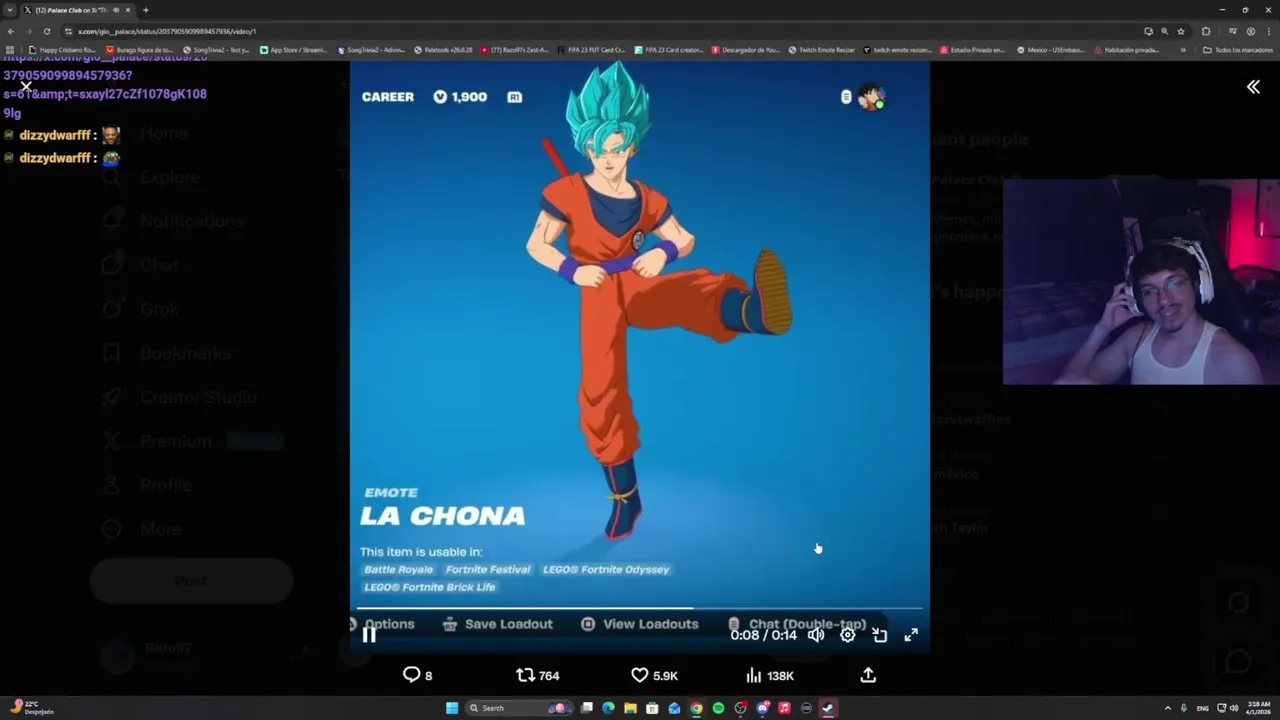
Task: Like the post with 5.9K likes
Action: tap(654, 675)
